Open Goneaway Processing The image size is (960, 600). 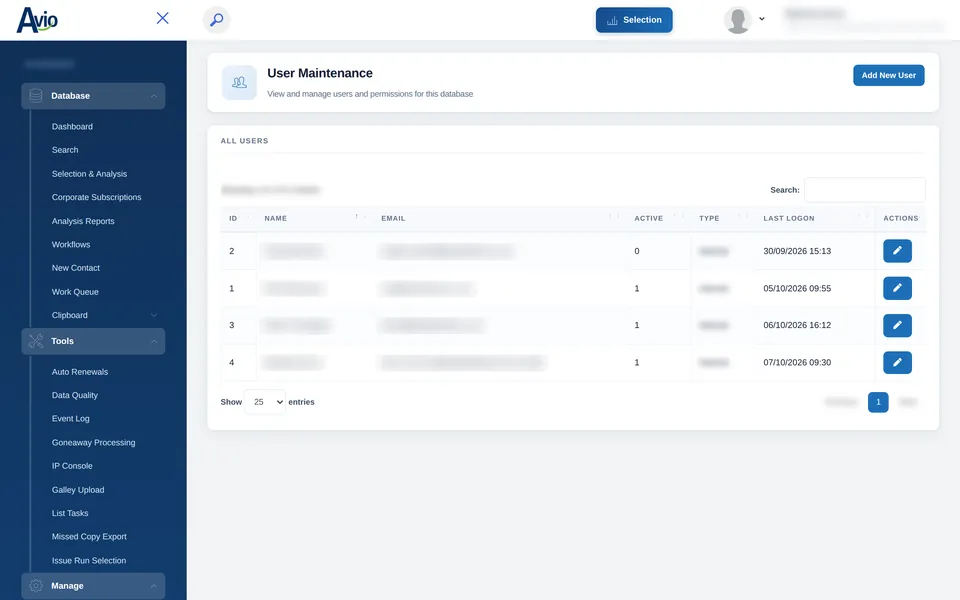coord(93,443)
